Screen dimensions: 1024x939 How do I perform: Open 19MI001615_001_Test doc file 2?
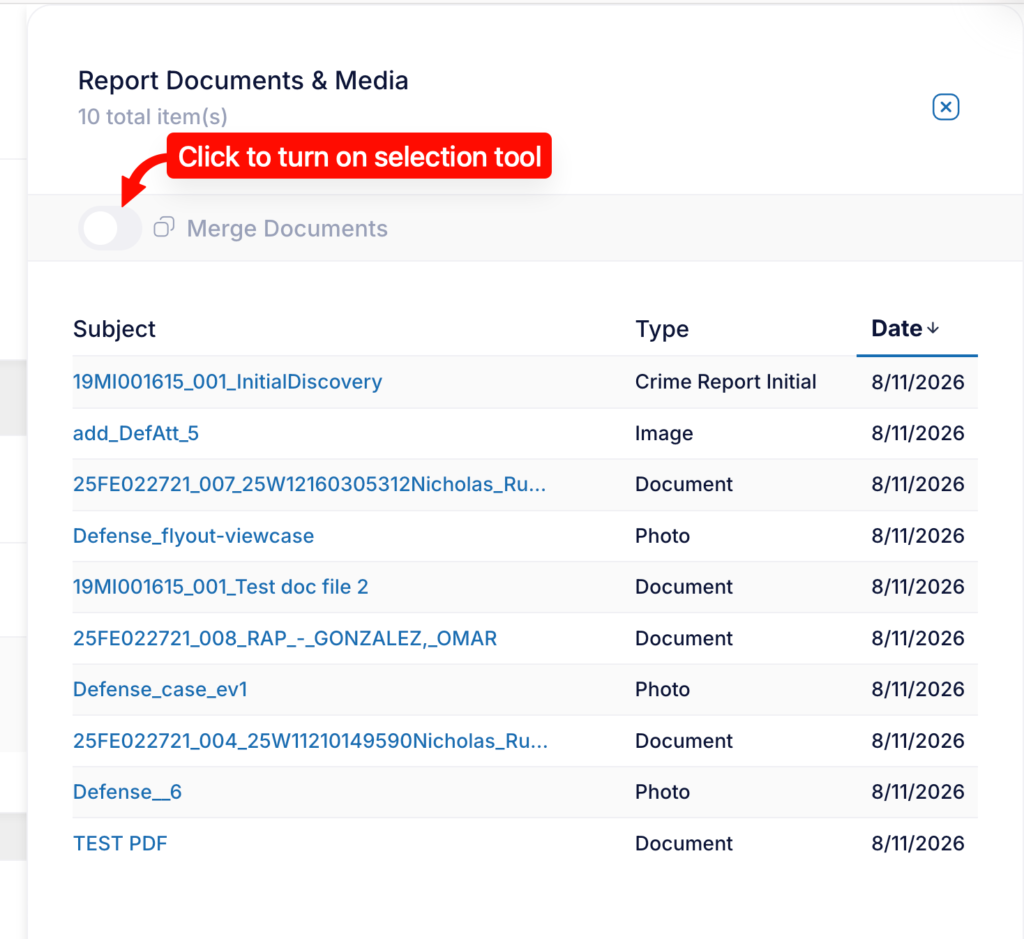(221, 587)
